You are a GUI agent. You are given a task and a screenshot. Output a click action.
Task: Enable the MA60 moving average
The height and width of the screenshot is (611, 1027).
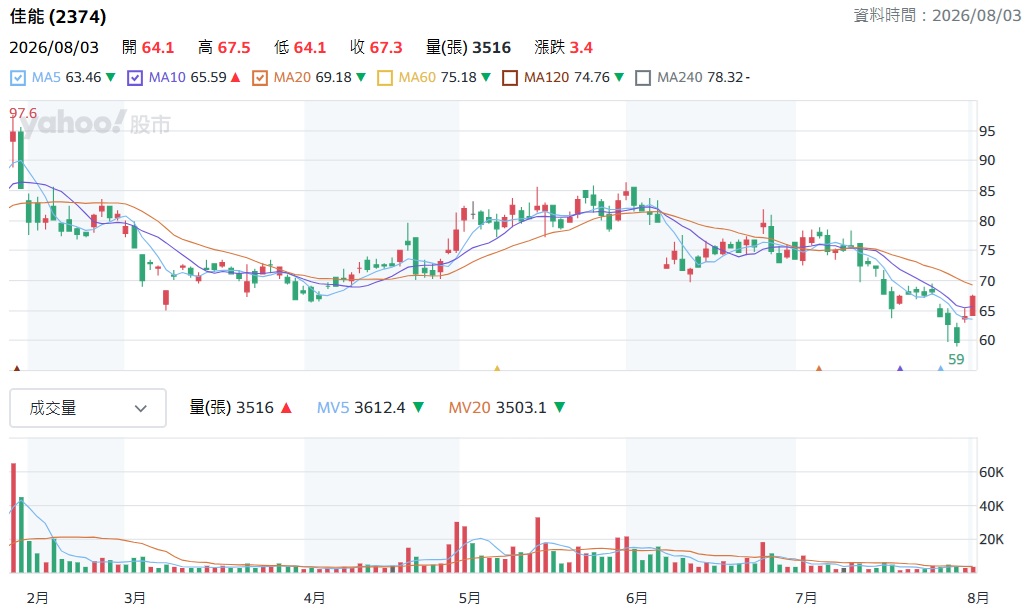[384, 78]
